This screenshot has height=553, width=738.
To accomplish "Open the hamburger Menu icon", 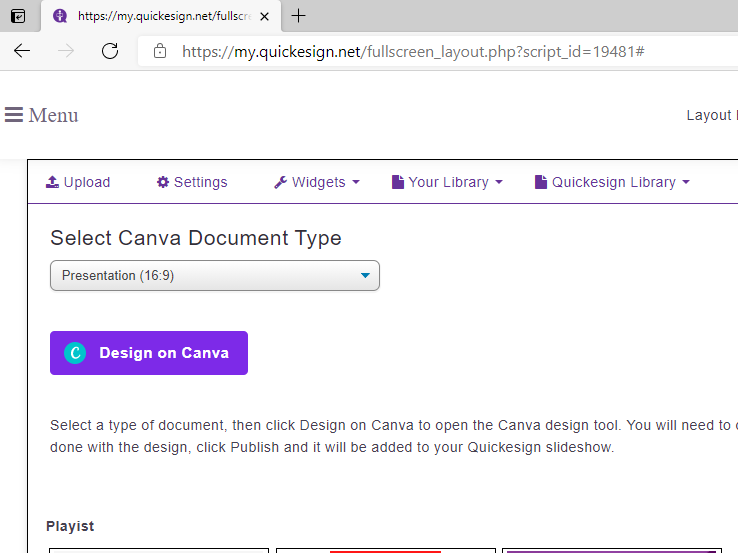I will point(14,115).
